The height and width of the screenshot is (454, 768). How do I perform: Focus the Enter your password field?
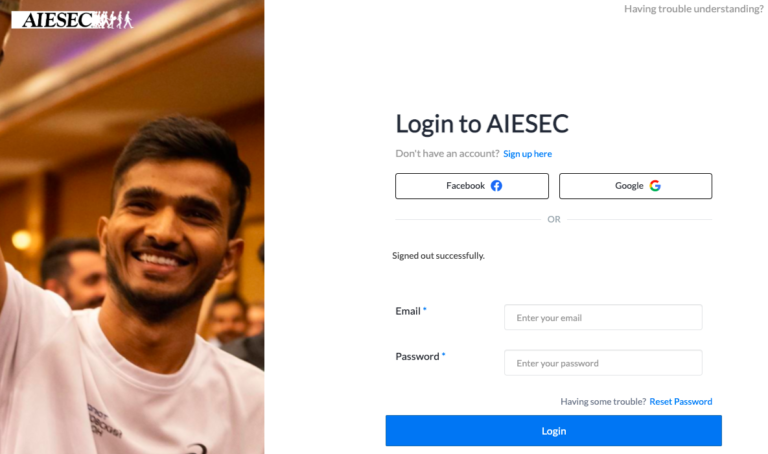click(x=603, y=363)
